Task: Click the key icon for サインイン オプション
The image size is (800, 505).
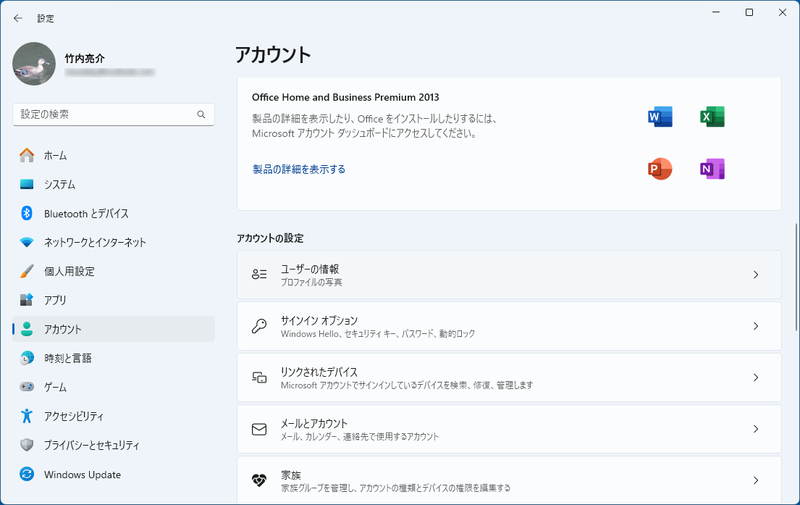Action: [259, 326]
